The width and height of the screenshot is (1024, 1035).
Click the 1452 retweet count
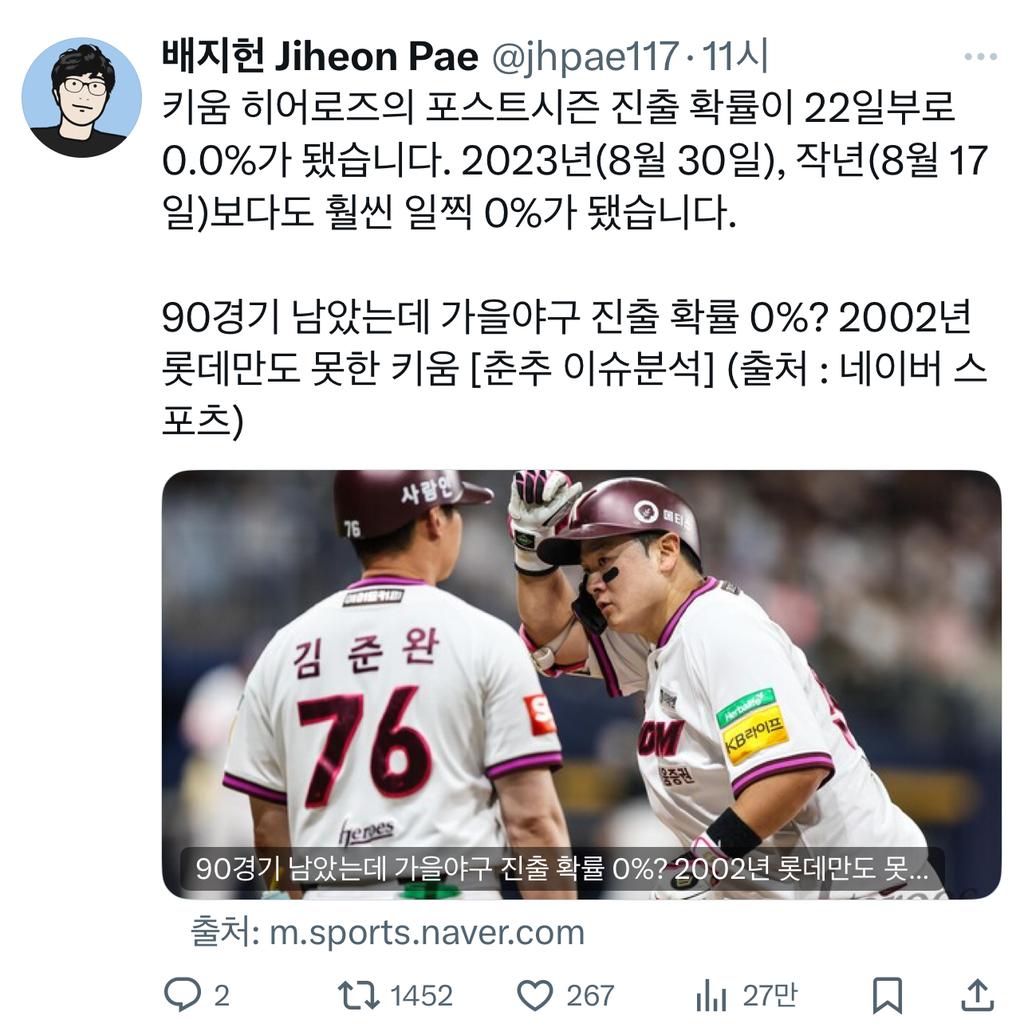421,996
